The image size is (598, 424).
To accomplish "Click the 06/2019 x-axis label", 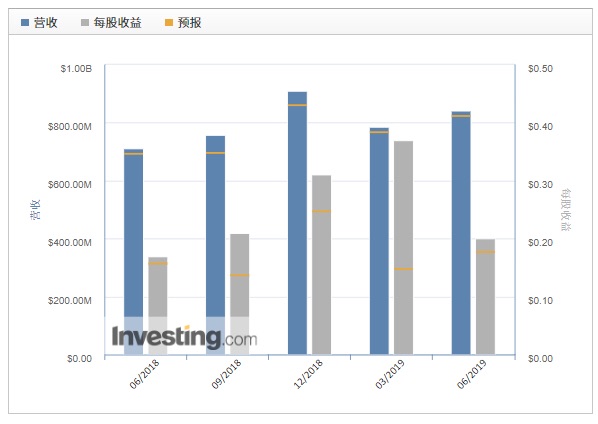I will point(472,374).
